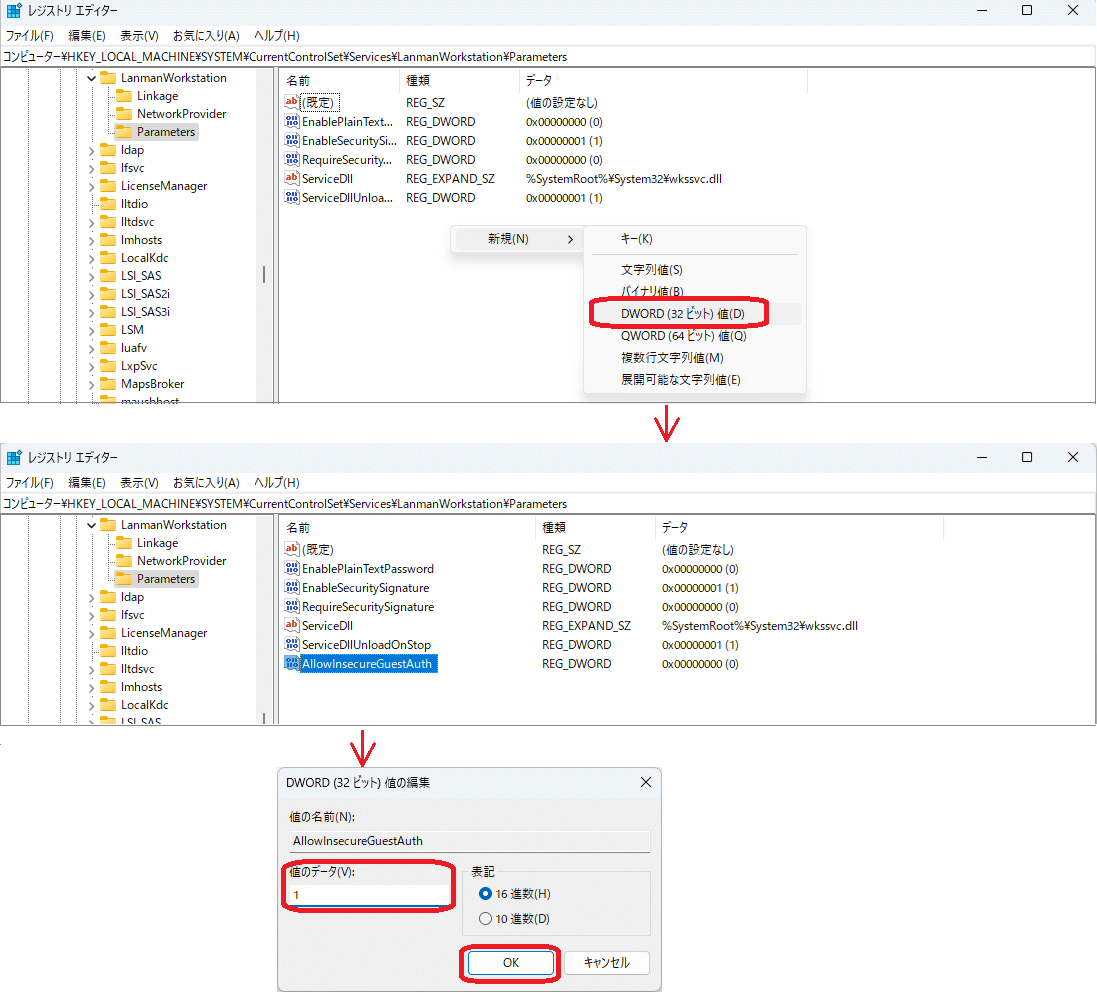Click the ServiceDll string value icon
The width and height of the screenshot is (1097, 994).
[x=292, y=178]
